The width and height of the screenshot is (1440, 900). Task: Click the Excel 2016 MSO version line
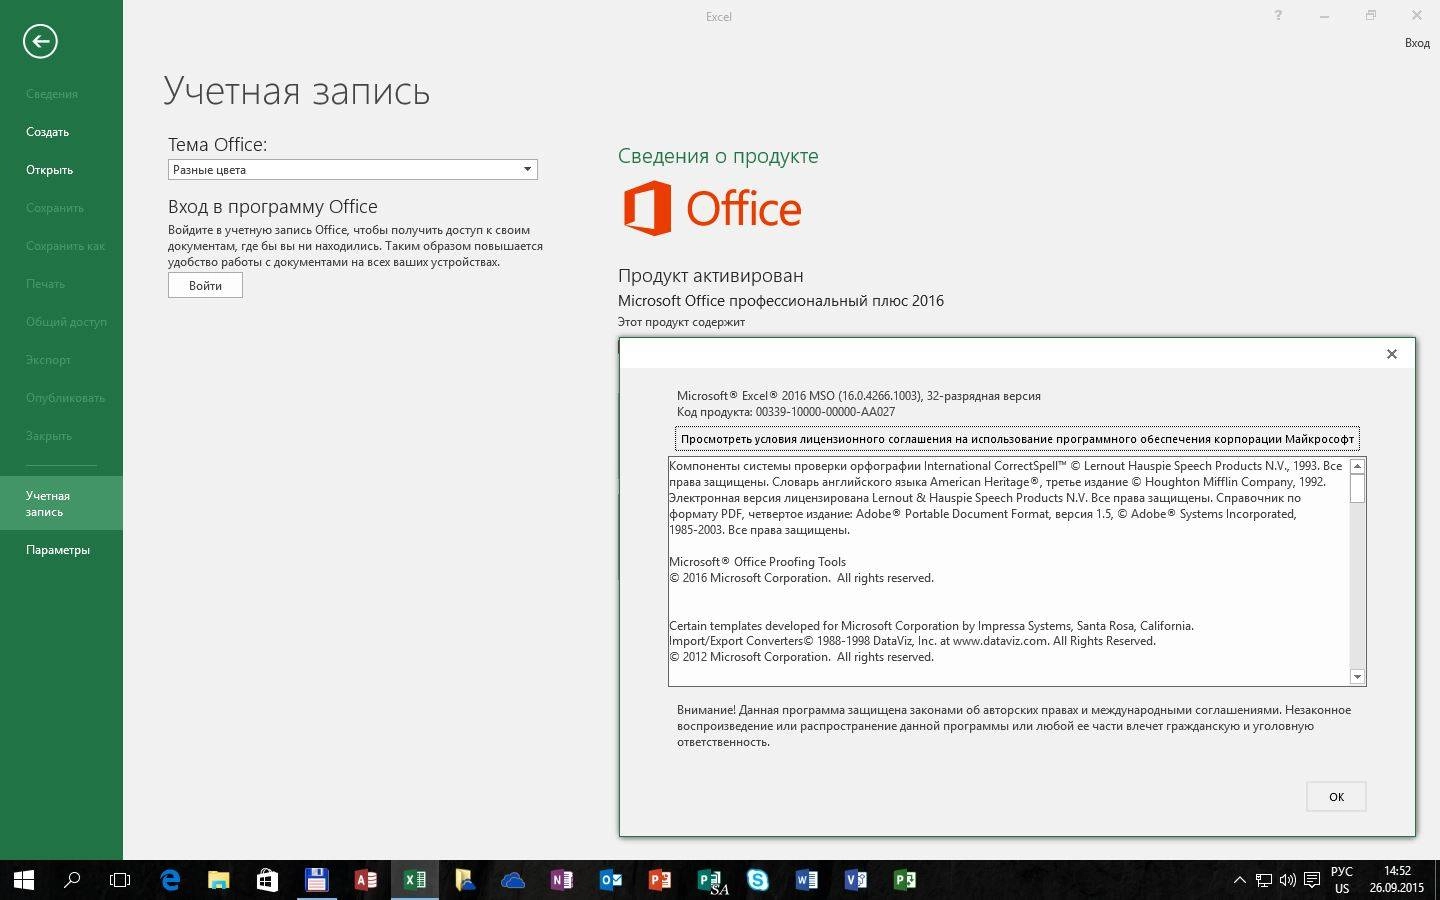[x=858, y=396]
